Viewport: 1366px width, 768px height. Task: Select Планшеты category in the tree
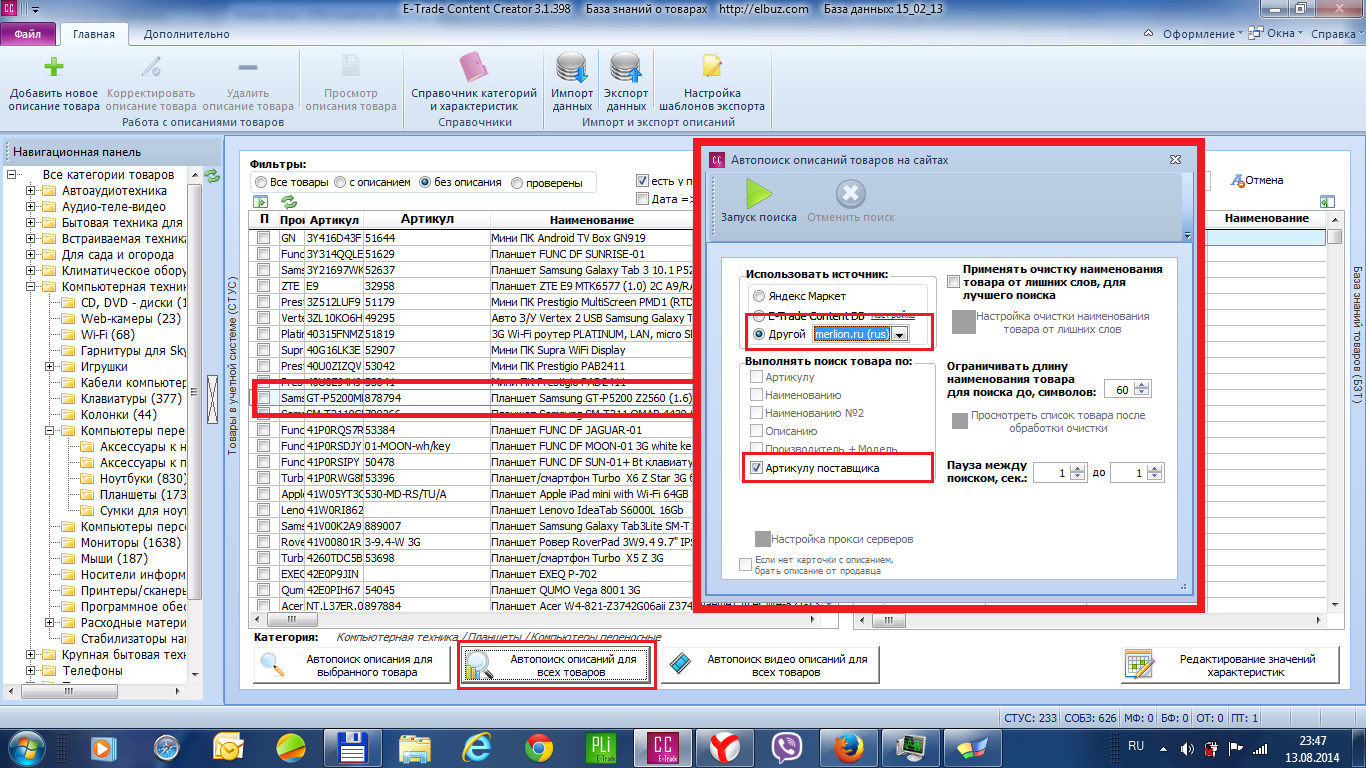click(143, 495)
